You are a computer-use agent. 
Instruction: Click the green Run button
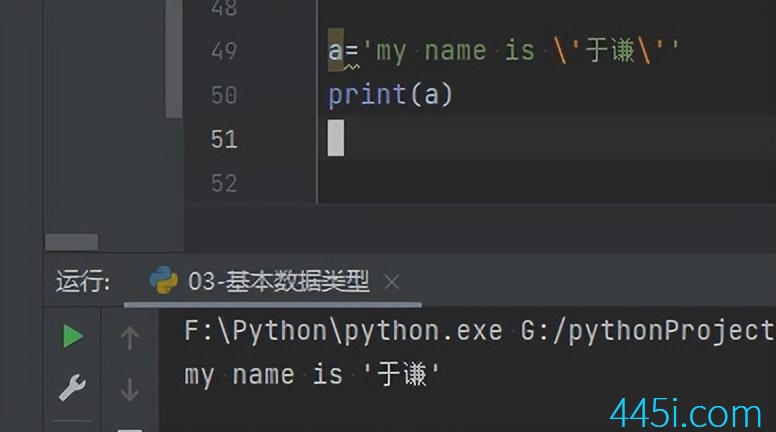(x=73, y=336)
